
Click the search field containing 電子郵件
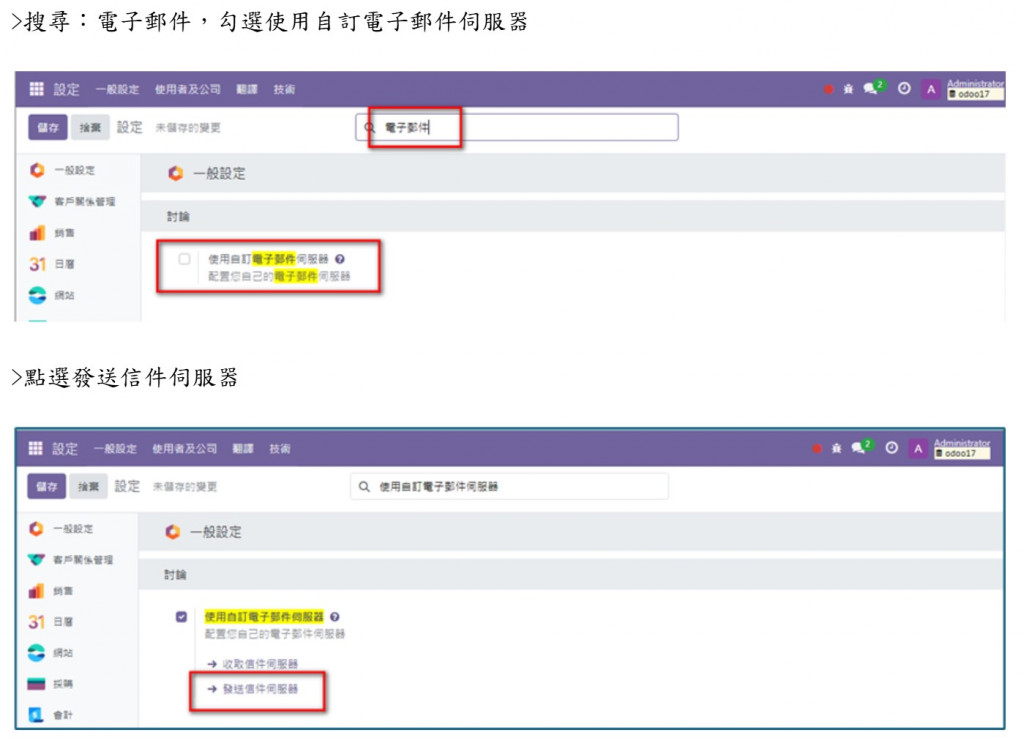point(517,127)
